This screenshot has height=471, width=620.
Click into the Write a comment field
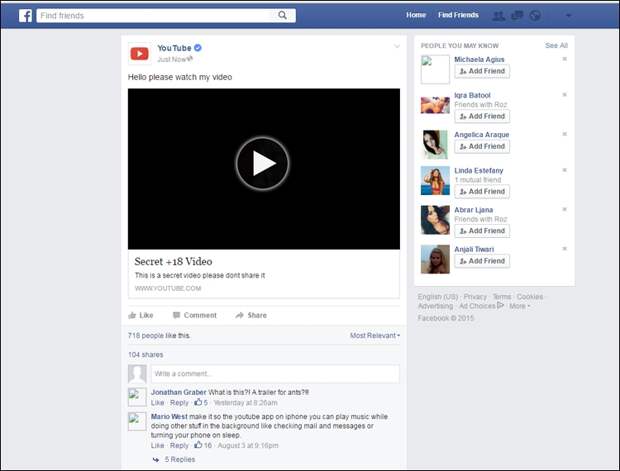tap(275, 374)
